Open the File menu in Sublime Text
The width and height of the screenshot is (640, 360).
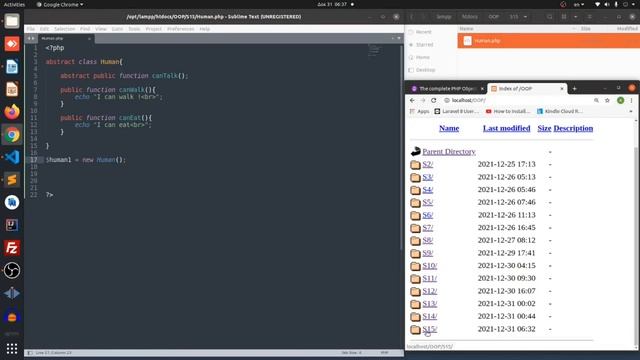click(x=31, y=29)
